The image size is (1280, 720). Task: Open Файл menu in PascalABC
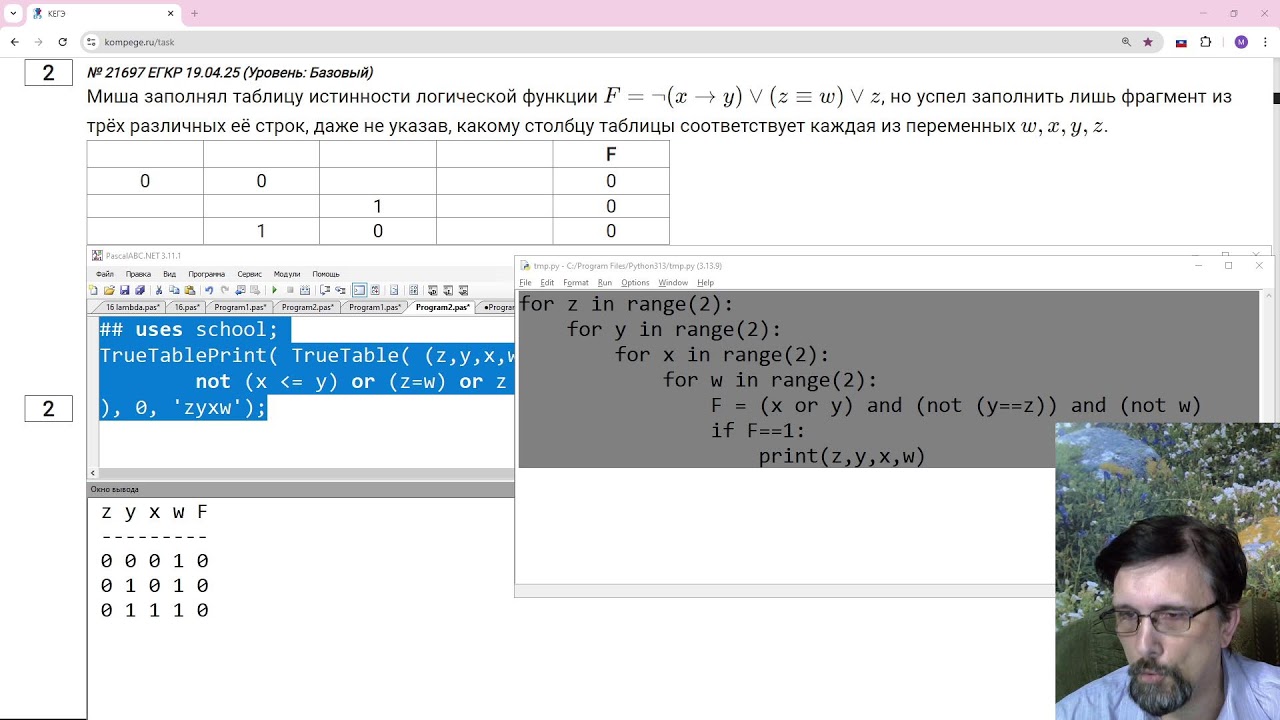tap(105, 274)
